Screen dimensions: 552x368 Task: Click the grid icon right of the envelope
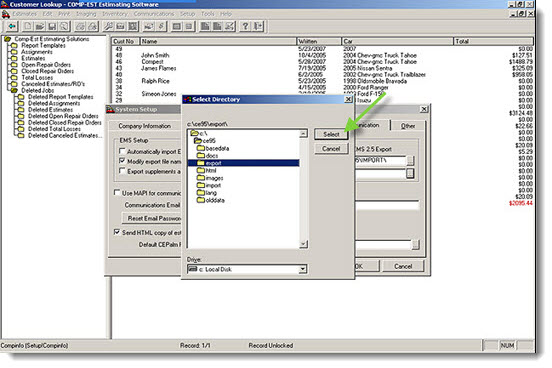[133, 26]
